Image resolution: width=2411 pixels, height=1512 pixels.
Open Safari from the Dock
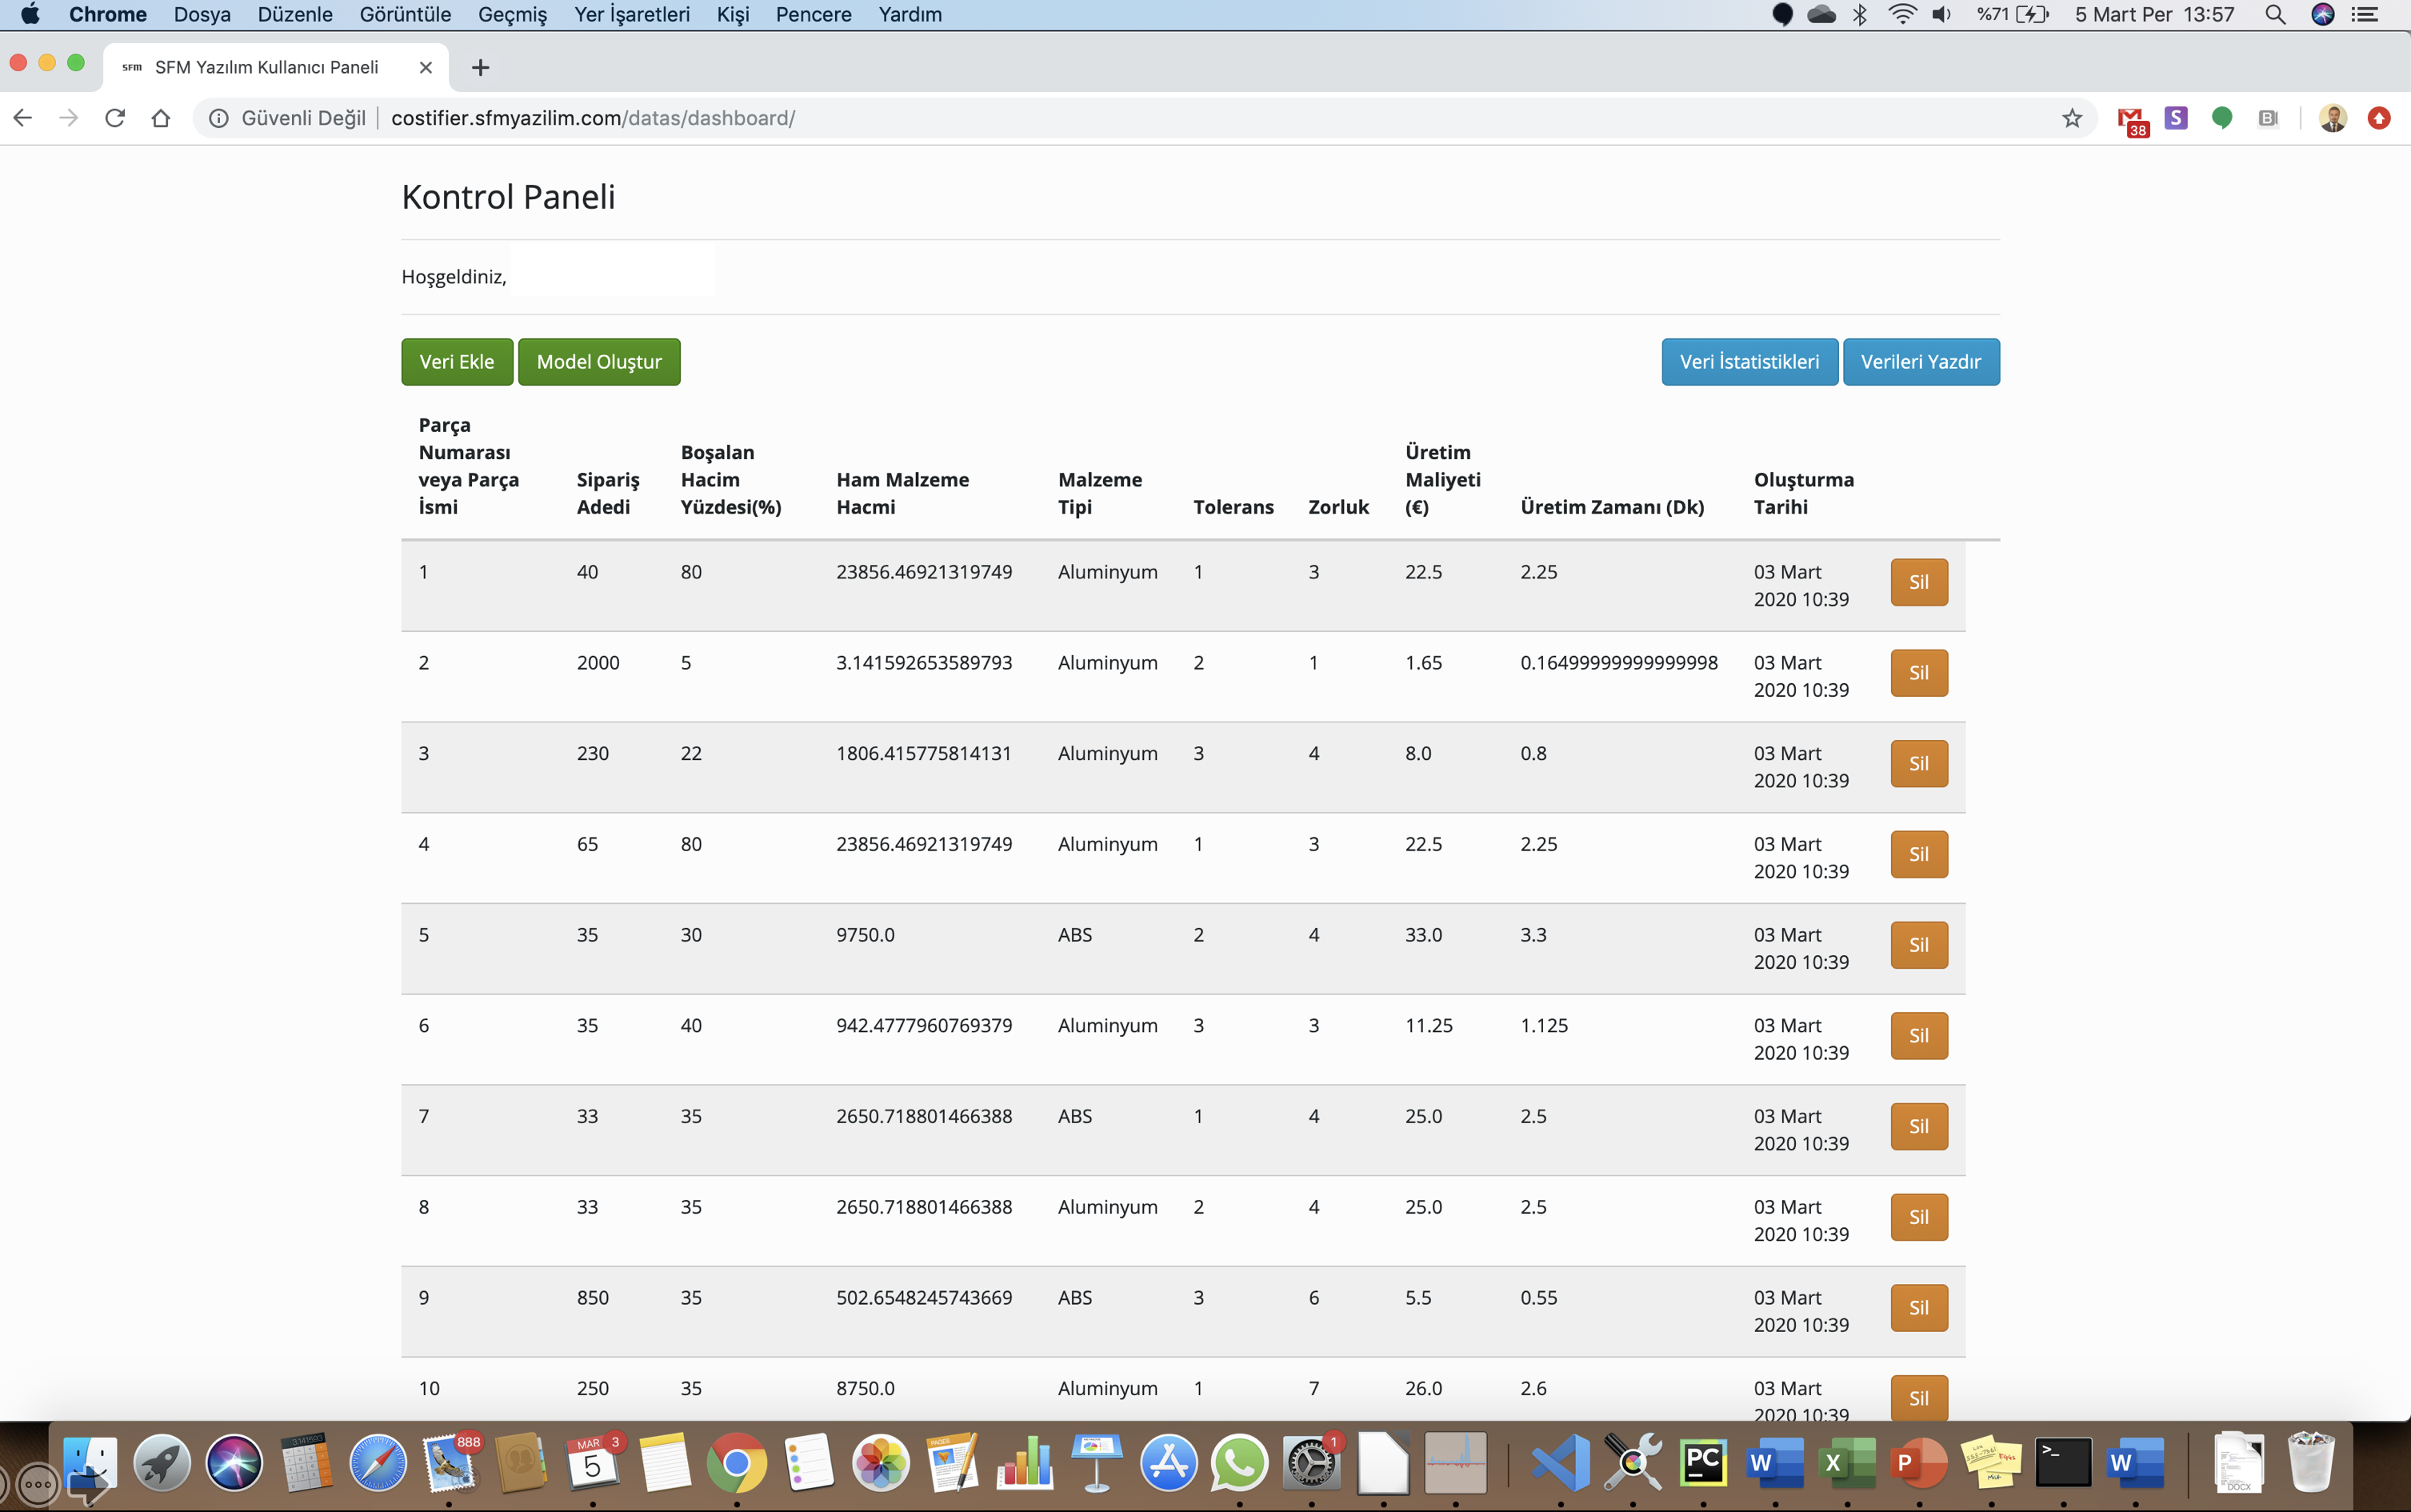[x=378, y=1464]
